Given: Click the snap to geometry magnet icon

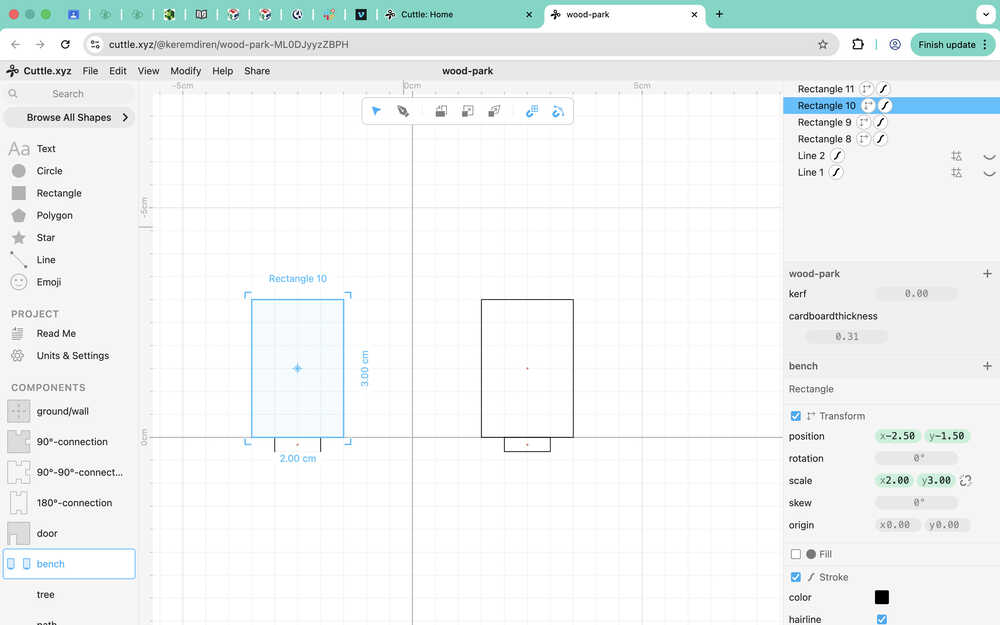Looking at the screenshot, I should 558,111.
